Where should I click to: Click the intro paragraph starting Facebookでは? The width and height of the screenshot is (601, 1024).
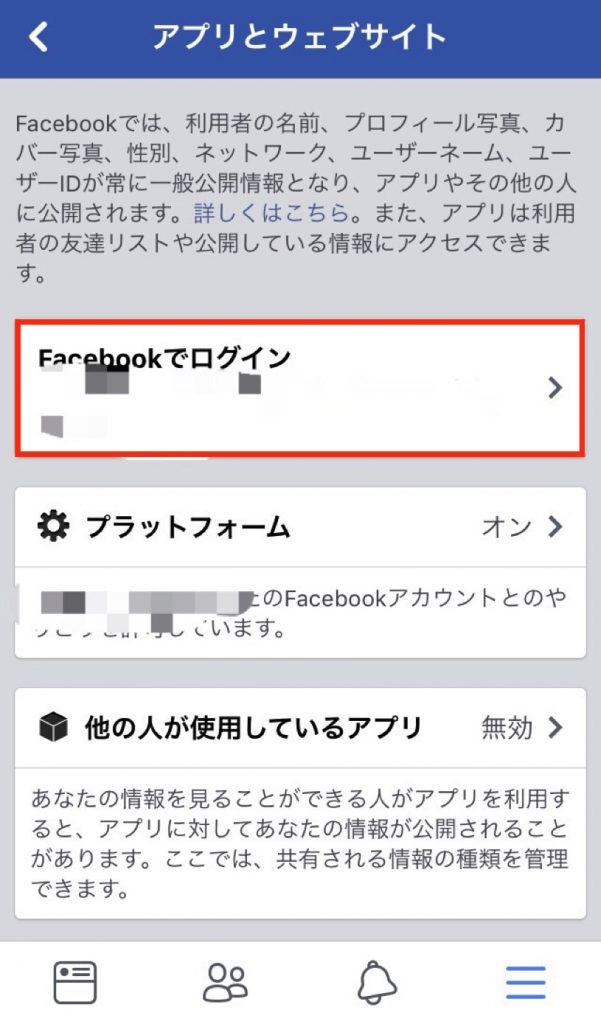296,198
